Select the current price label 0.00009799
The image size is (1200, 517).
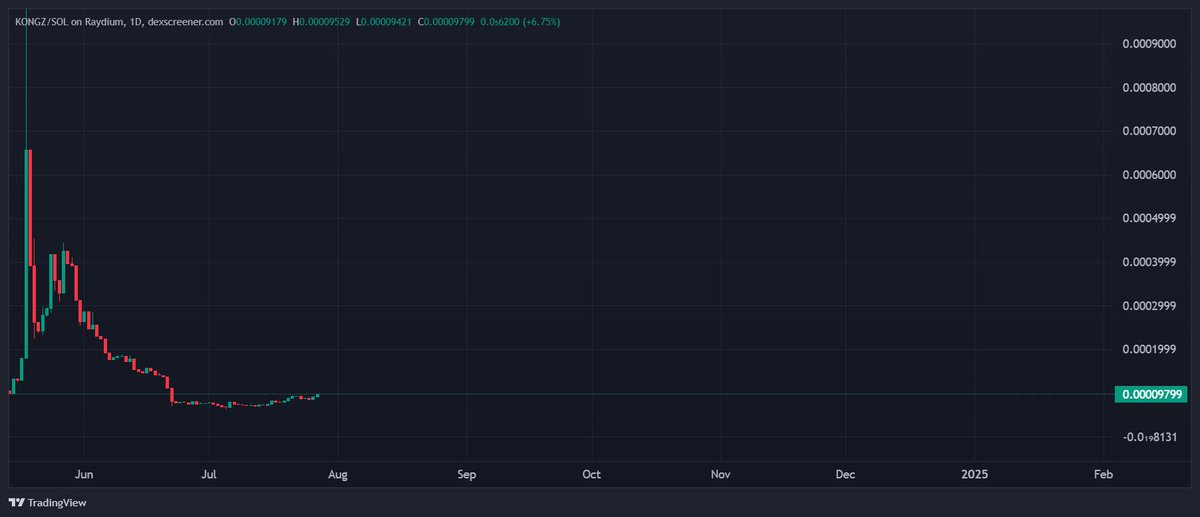(1150, 394)
